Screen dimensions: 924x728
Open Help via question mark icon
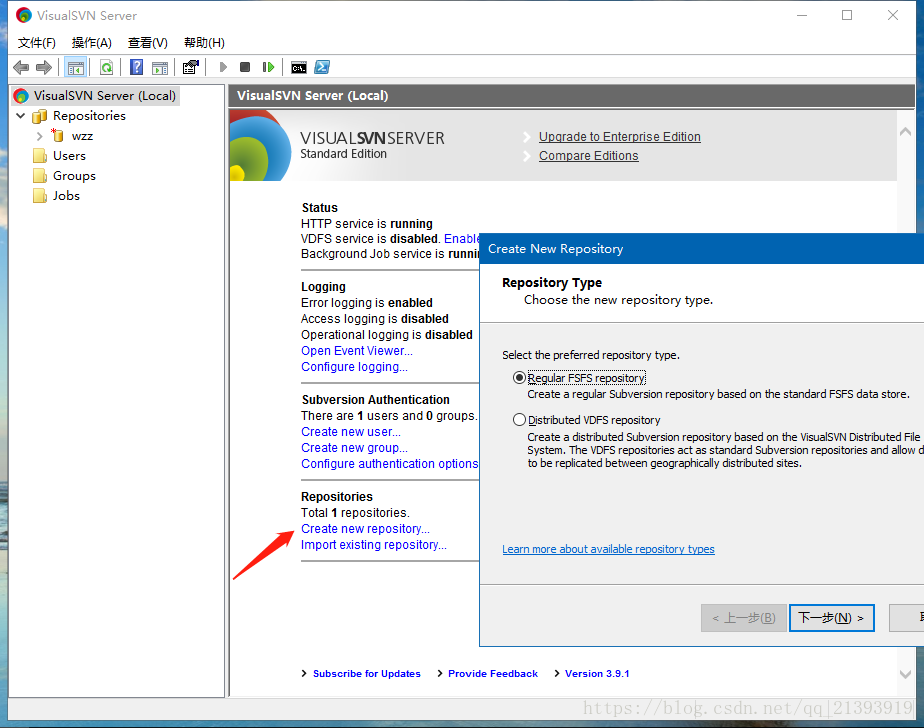[x=136, y=67]
